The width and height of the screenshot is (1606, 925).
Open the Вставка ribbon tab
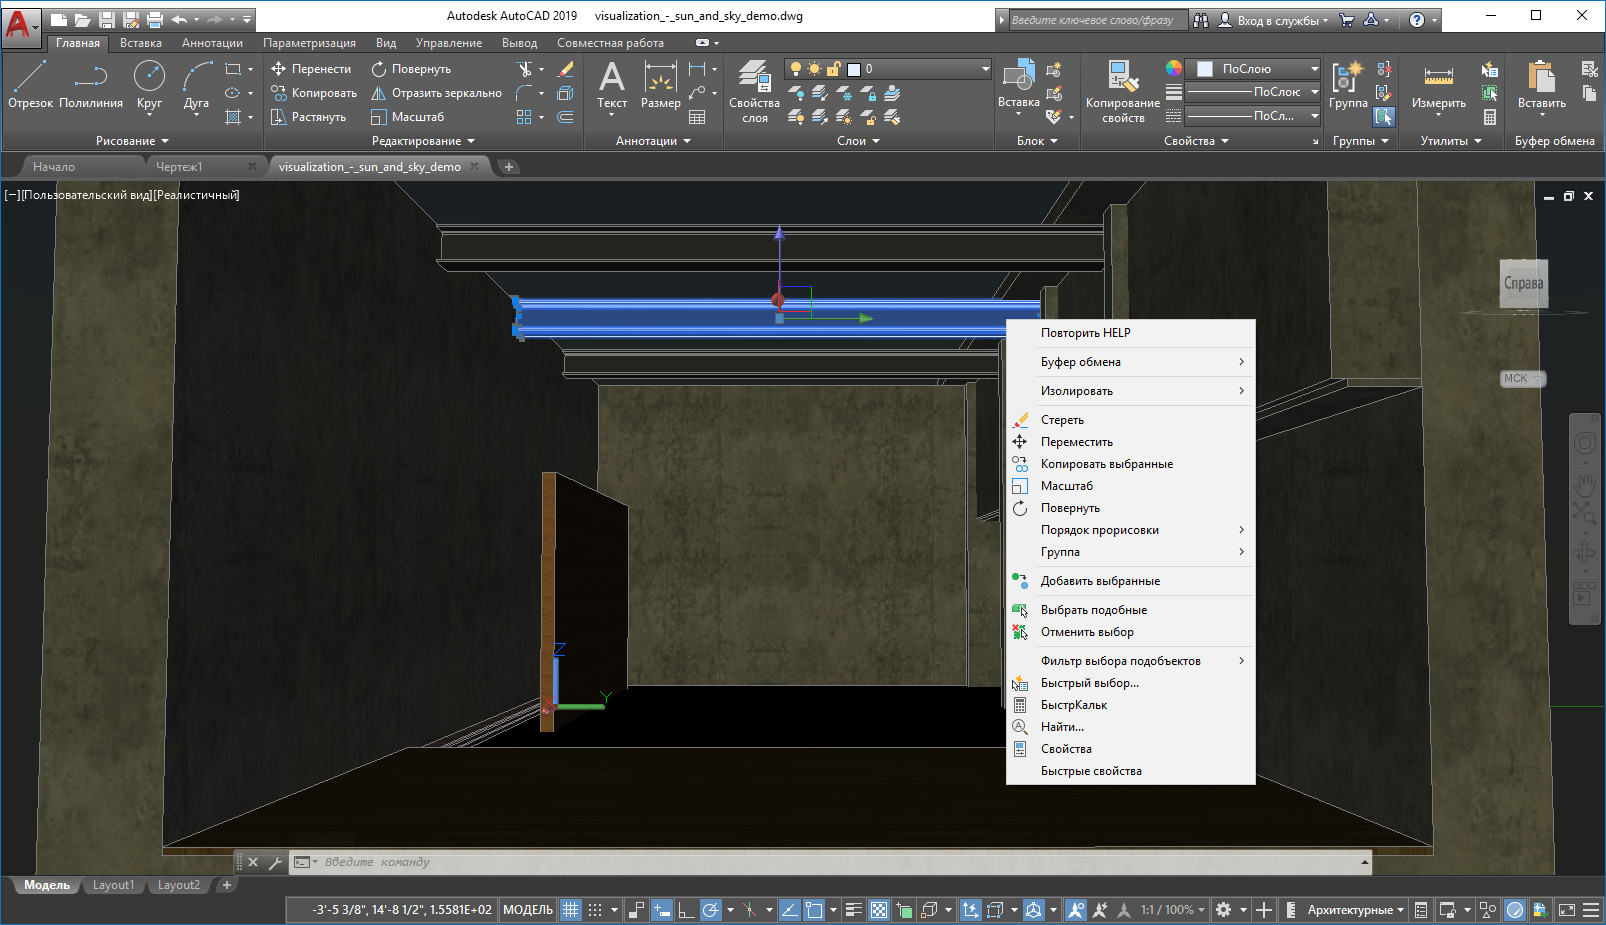click(141, 43)
